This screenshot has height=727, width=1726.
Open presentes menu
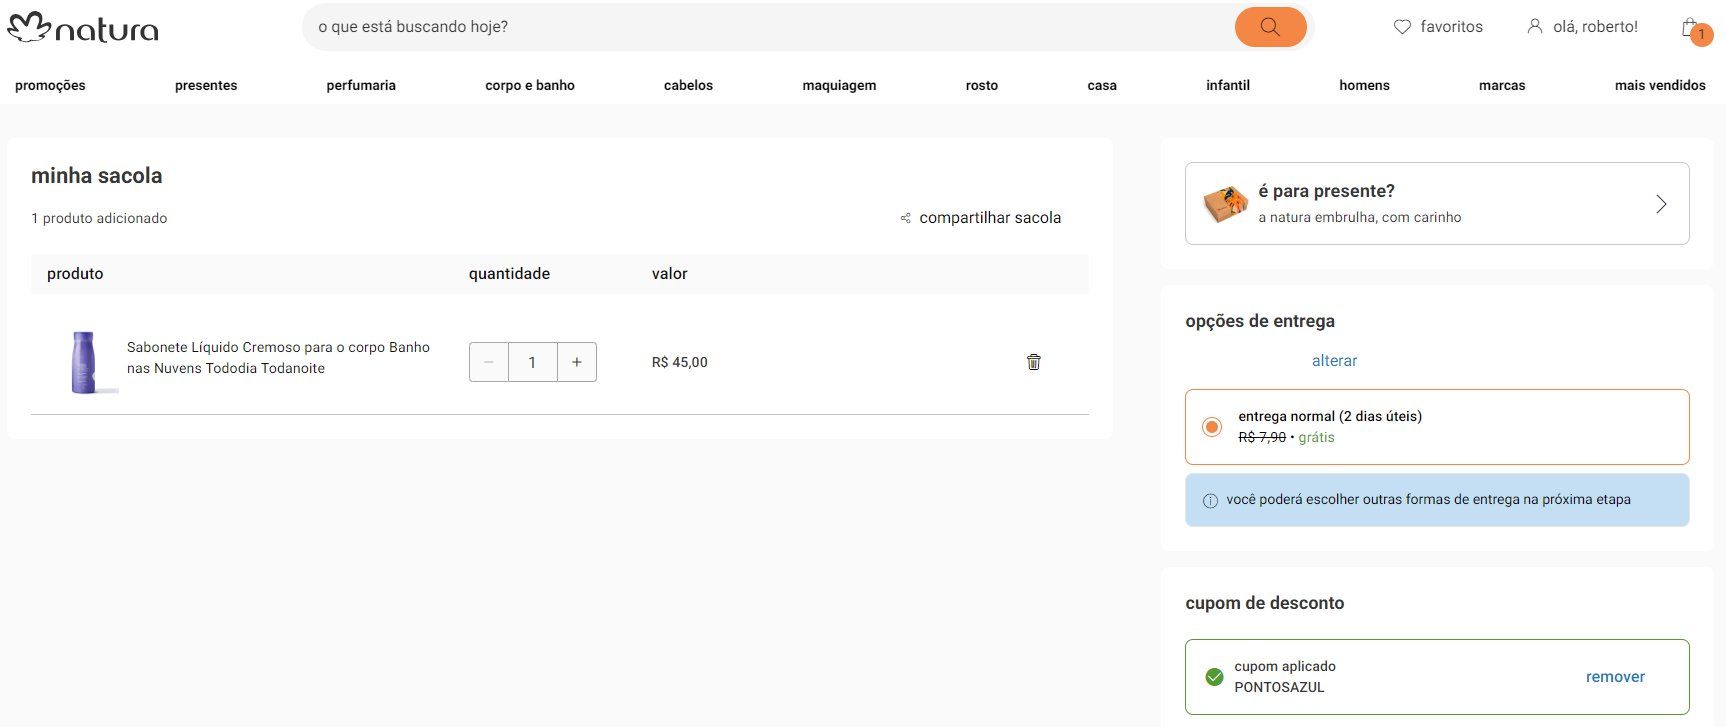pyautogui.click(x=206, y=85)
